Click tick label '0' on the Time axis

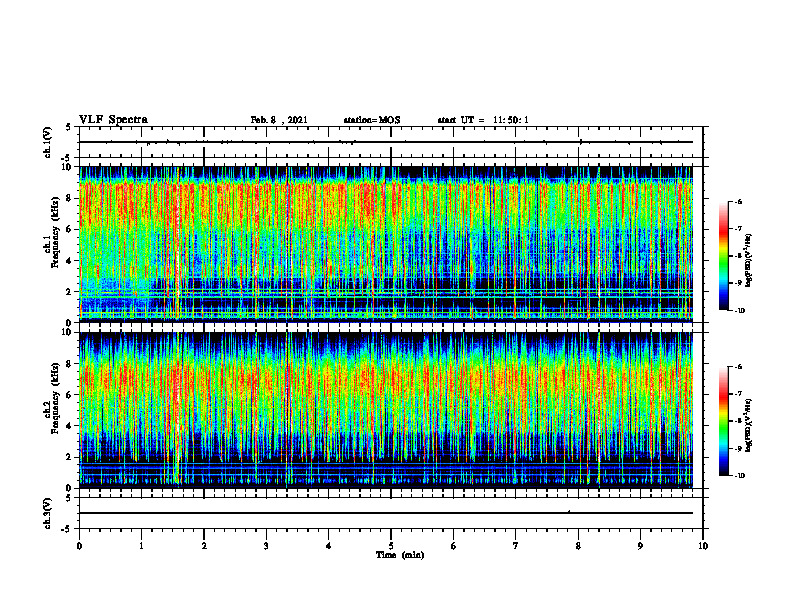[x=79, y=546]
